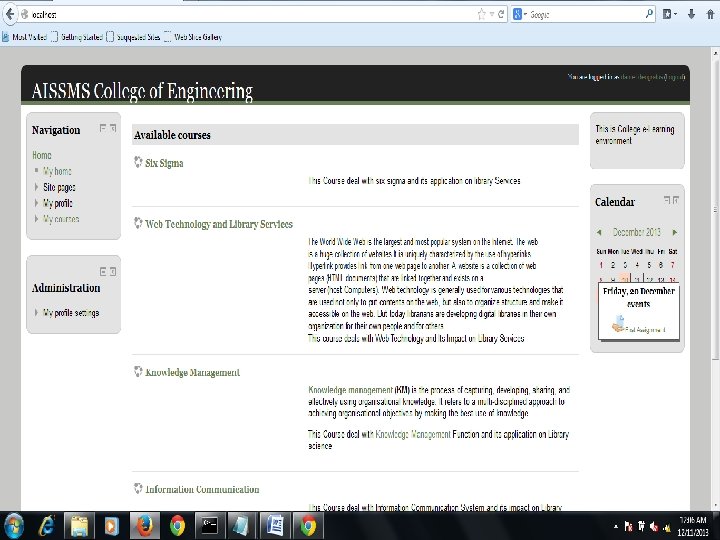Select calendar day 7
The width and height of the screenshot is (720, 540).
pos(673,265)
